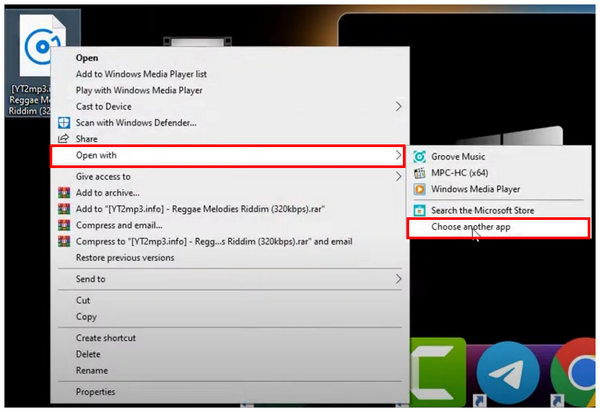Screen dimensions: 600x412
Task: Select Cast to Device entry
Action: coord(103,106)
